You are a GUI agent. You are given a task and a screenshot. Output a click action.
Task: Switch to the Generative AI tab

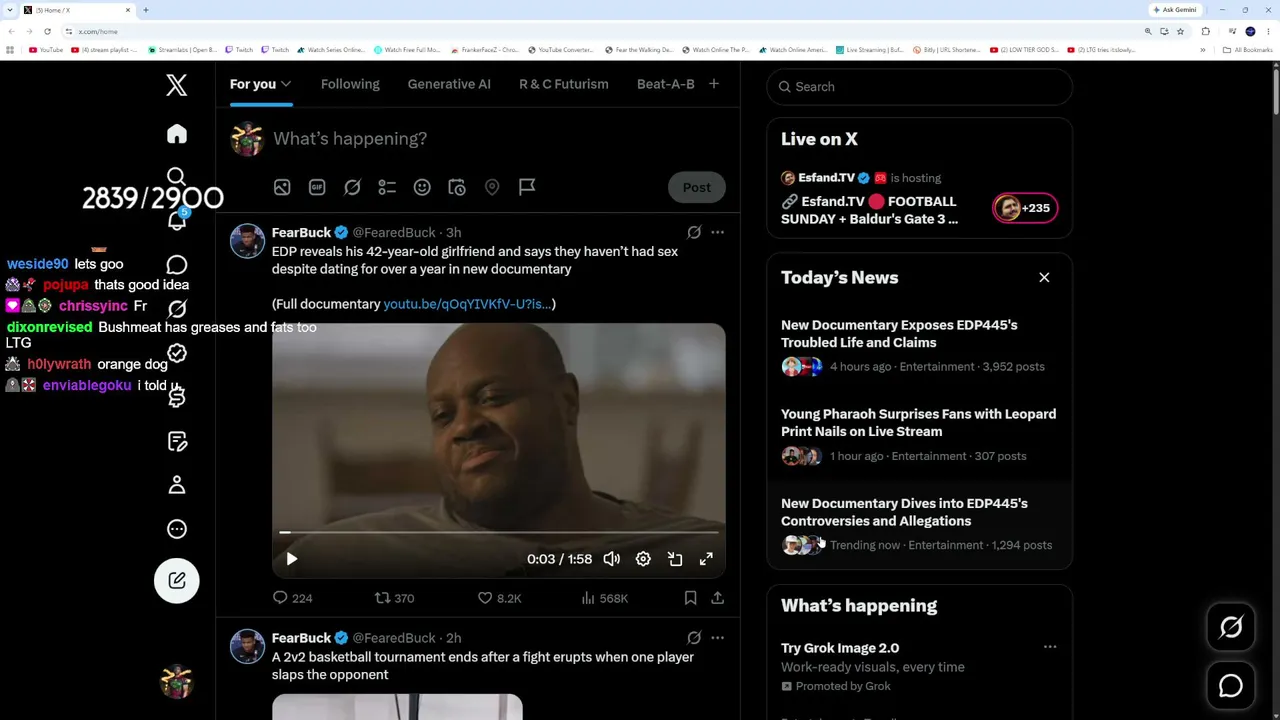(449, 84)
